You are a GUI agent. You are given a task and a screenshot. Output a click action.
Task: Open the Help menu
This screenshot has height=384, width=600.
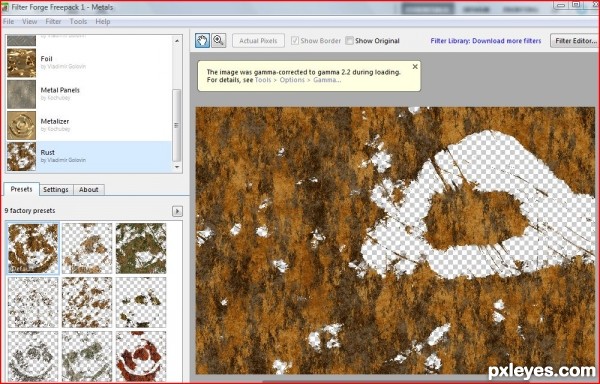pyautogui.click(x=103, y=22)
